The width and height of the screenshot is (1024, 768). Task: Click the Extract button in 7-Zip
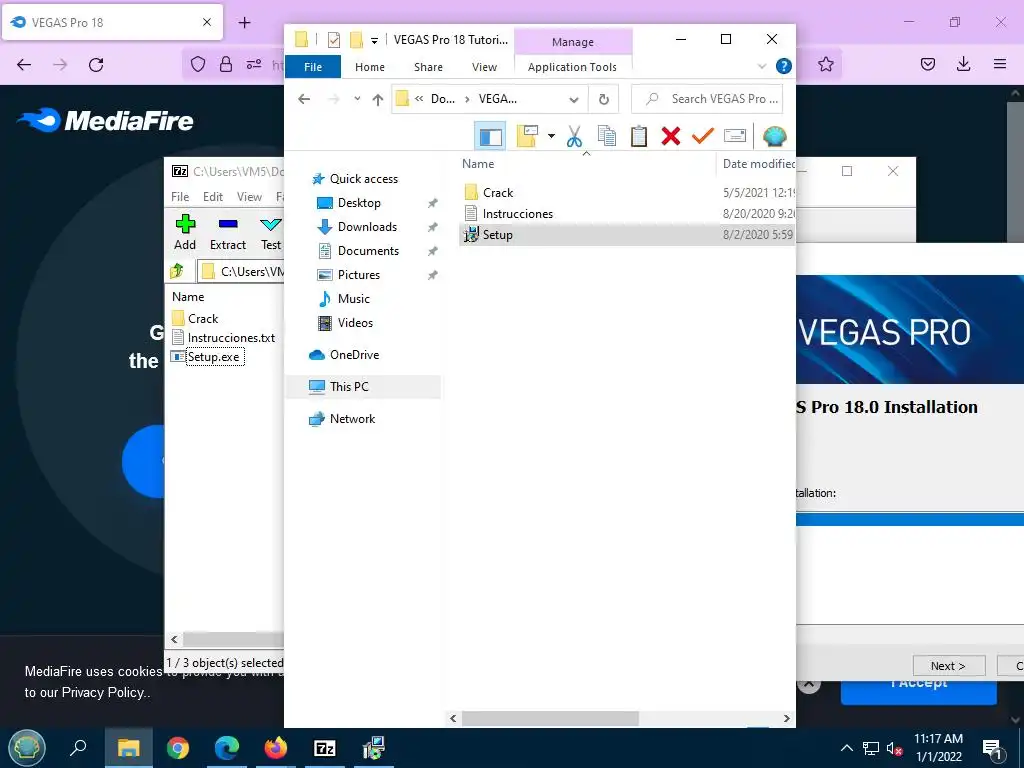tap(228, 232)
